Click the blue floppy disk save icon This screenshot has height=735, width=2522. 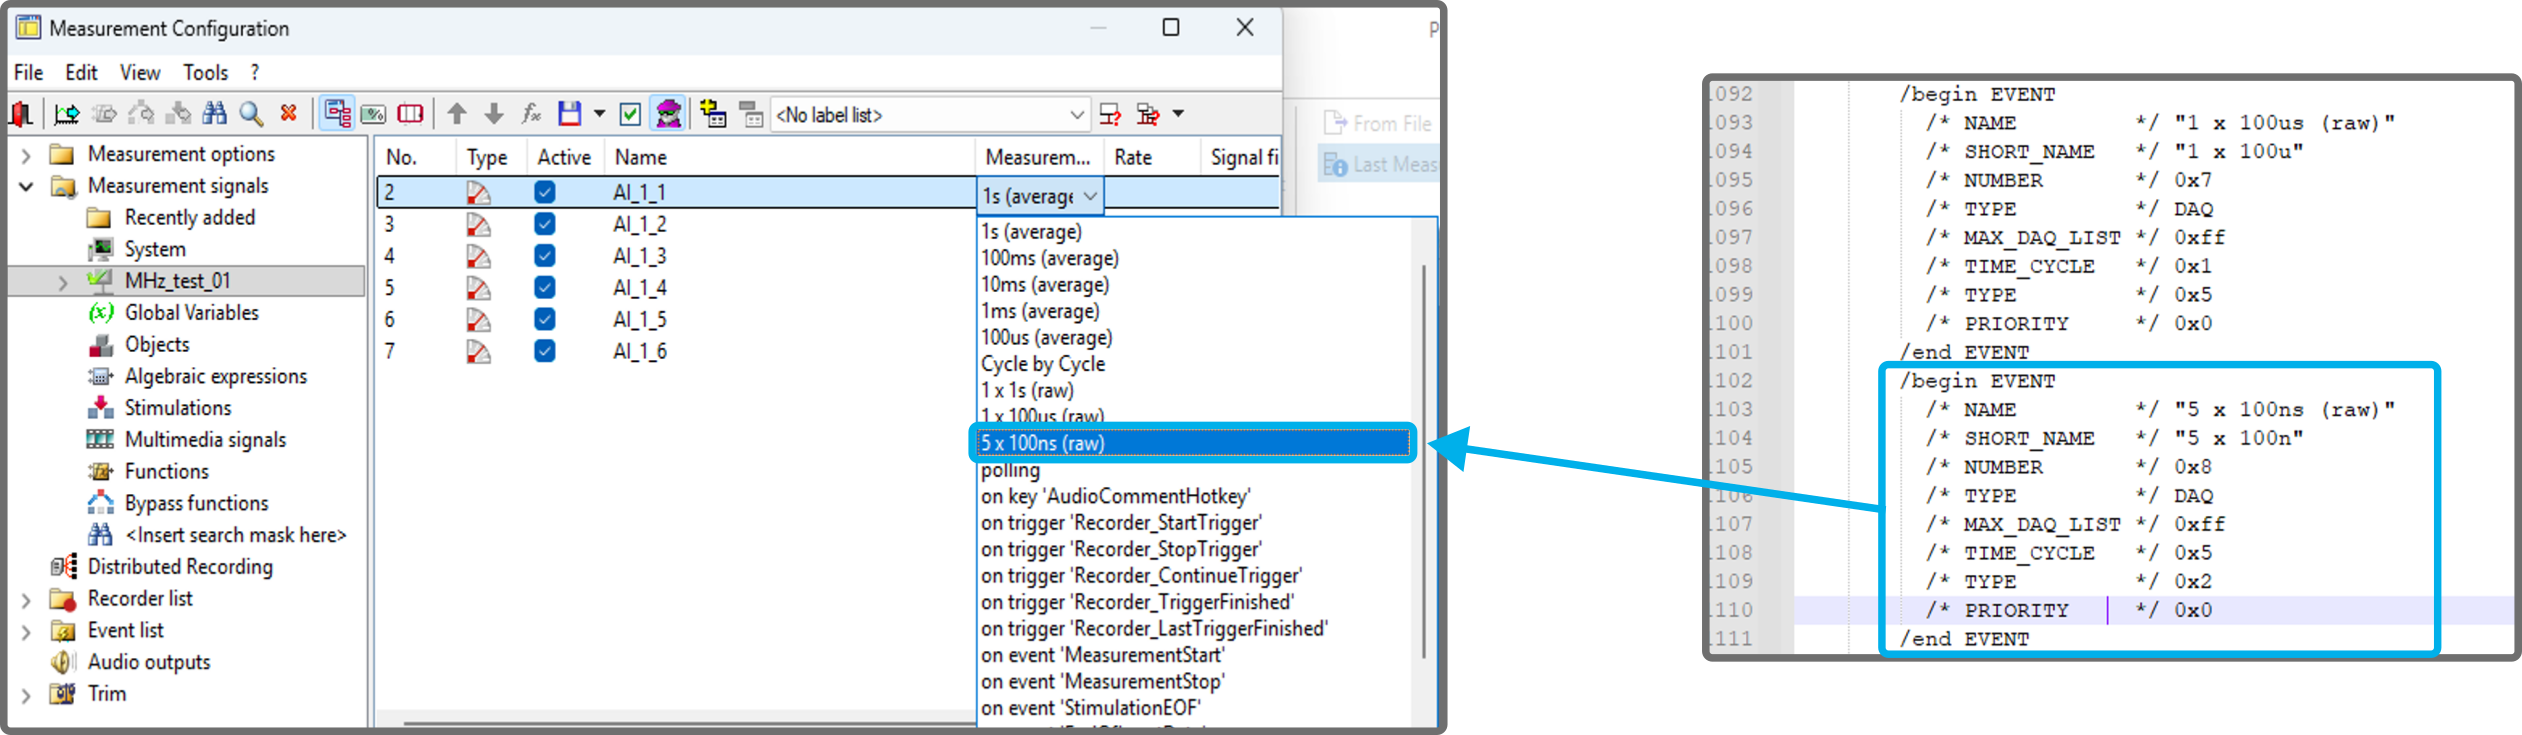point(569,114)
